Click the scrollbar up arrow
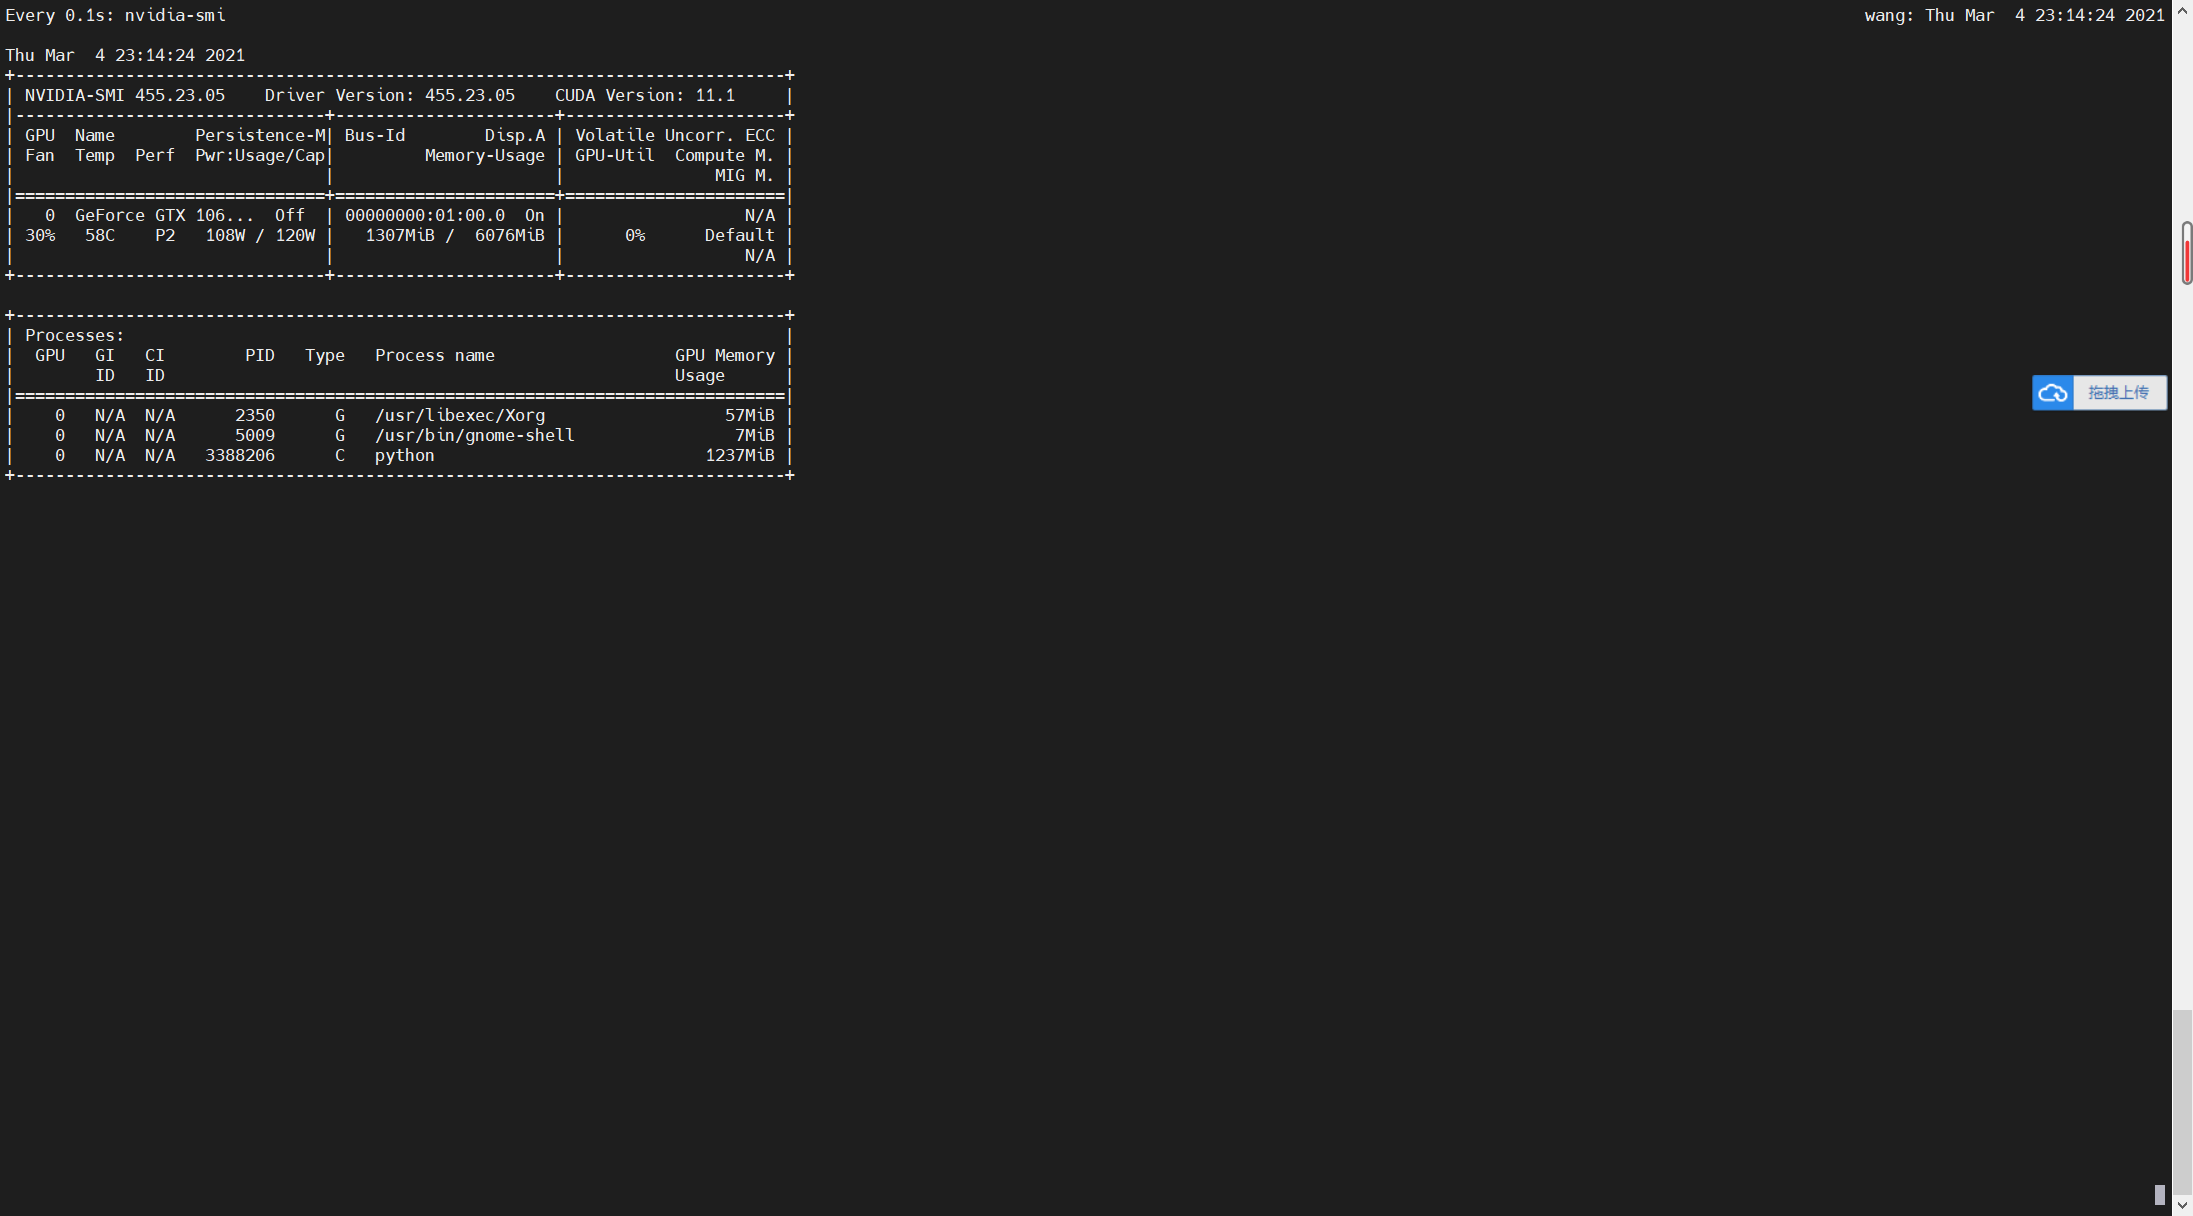The width and height of the screenshot is (2193, 1216). coord(2184,10)
